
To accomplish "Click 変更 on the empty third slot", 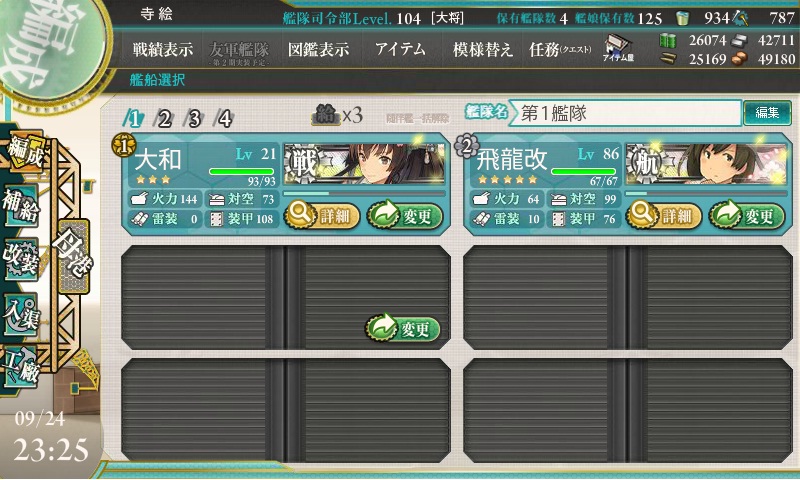I will pos(403,329).
